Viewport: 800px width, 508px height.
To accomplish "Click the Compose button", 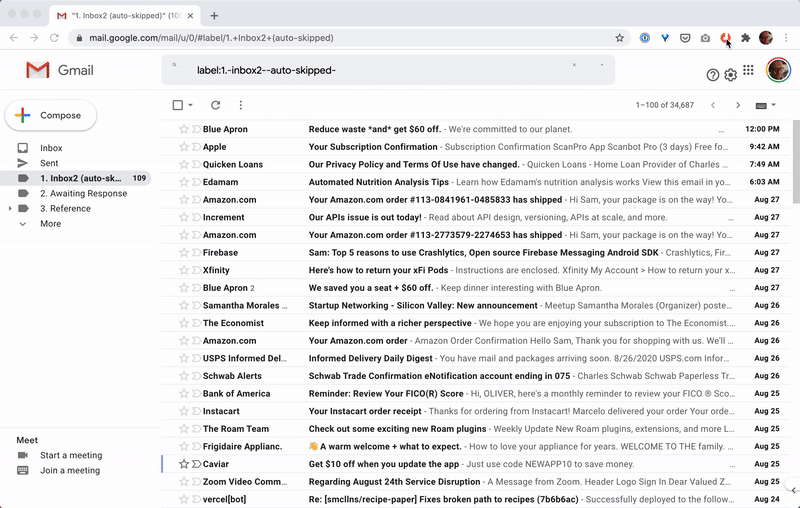I will pyautogui.click(x=51, y=115).
